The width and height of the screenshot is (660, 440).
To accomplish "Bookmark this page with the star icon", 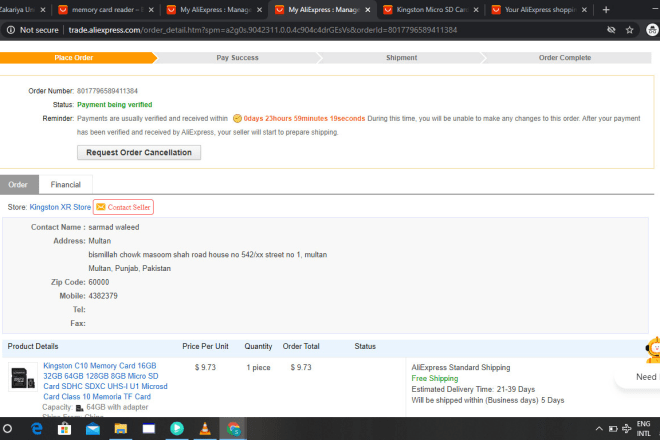I will click(629, 30).
